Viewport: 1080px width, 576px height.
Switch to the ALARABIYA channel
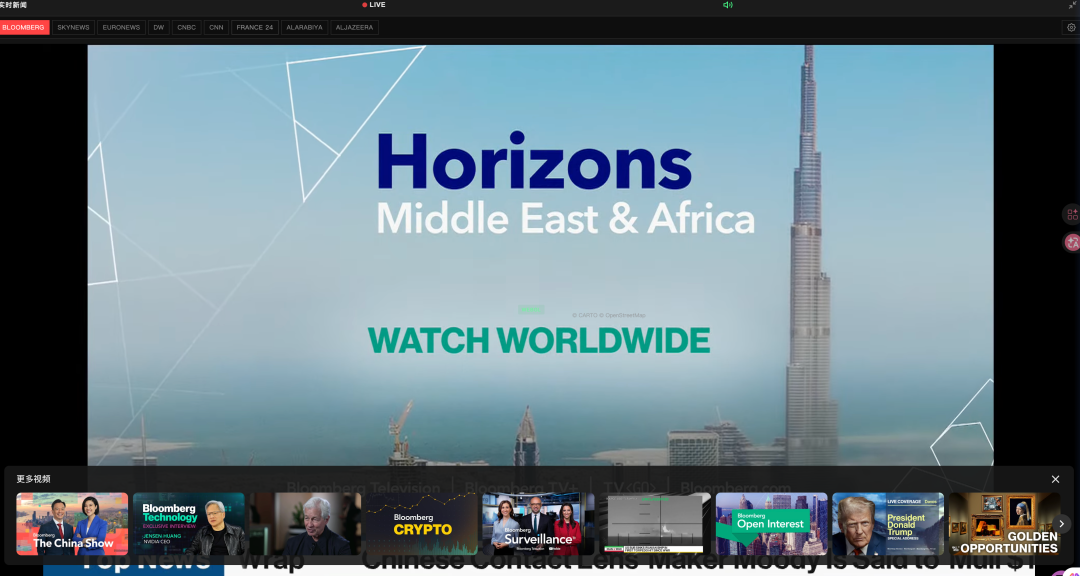click(x=304, y=28)
